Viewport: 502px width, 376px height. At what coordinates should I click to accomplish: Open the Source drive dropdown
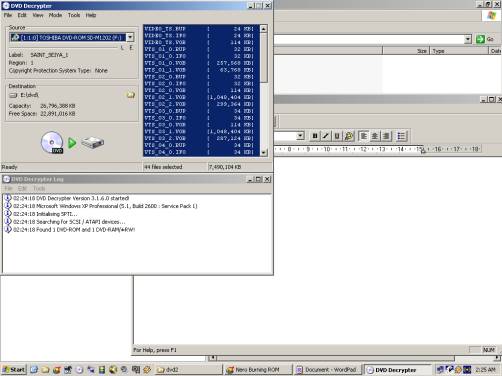point(130,37)
